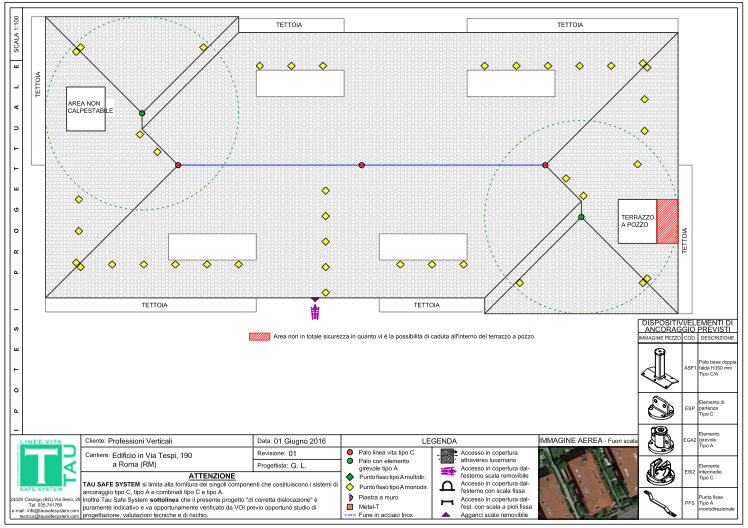Viewport: 748px width, 528px height.
Task: Click the 'Elemento di partenza Tipo C' description
Action: coord(711,408)
